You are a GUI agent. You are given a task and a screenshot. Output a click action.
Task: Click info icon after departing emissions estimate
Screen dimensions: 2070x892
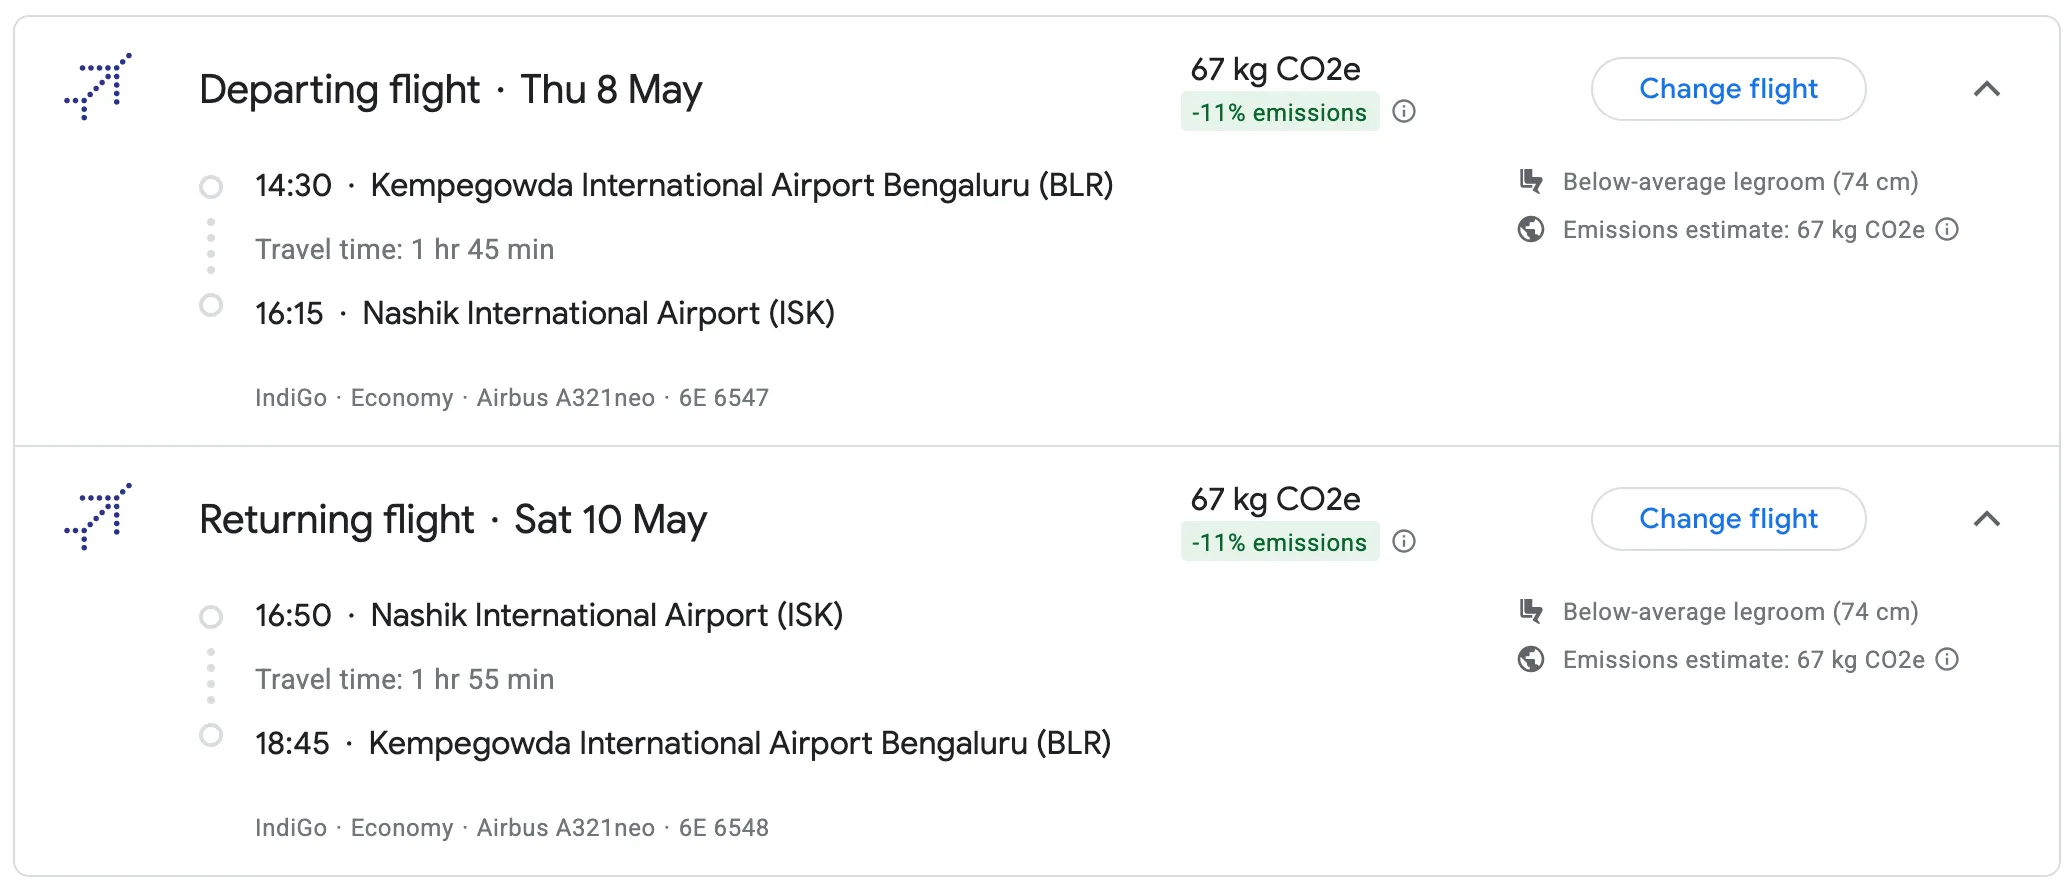pos(1947,230)
